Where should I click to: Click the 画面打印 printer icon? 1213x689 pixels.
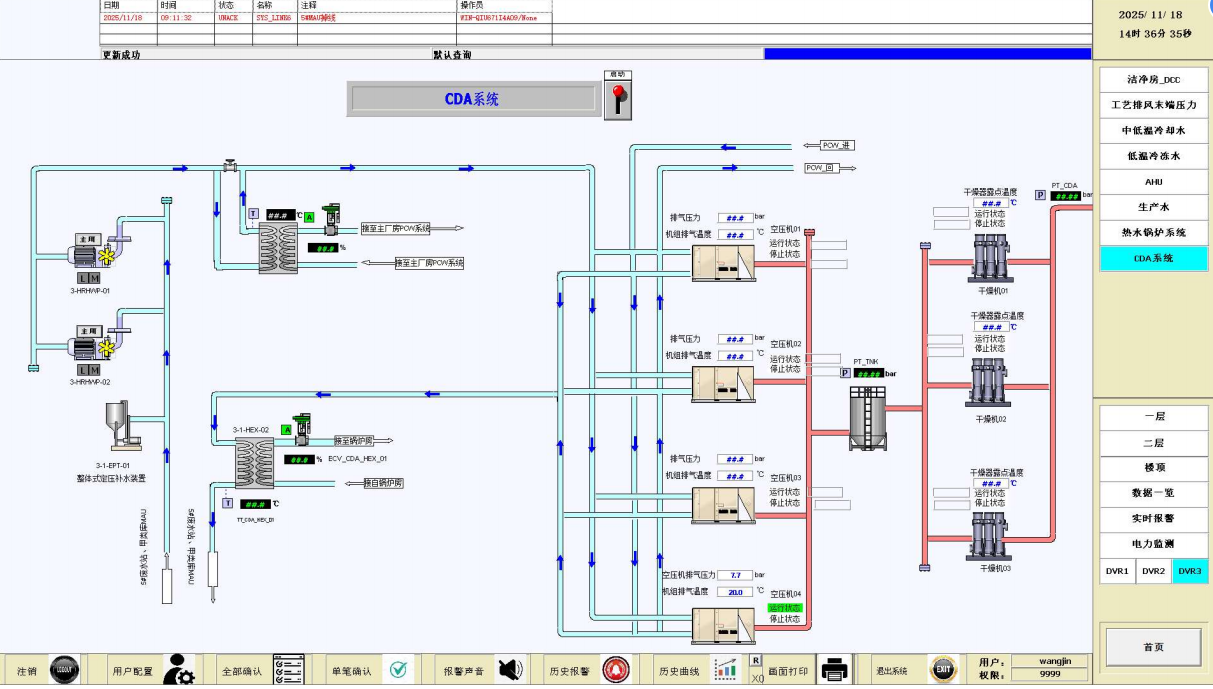[x=835, y=670]
